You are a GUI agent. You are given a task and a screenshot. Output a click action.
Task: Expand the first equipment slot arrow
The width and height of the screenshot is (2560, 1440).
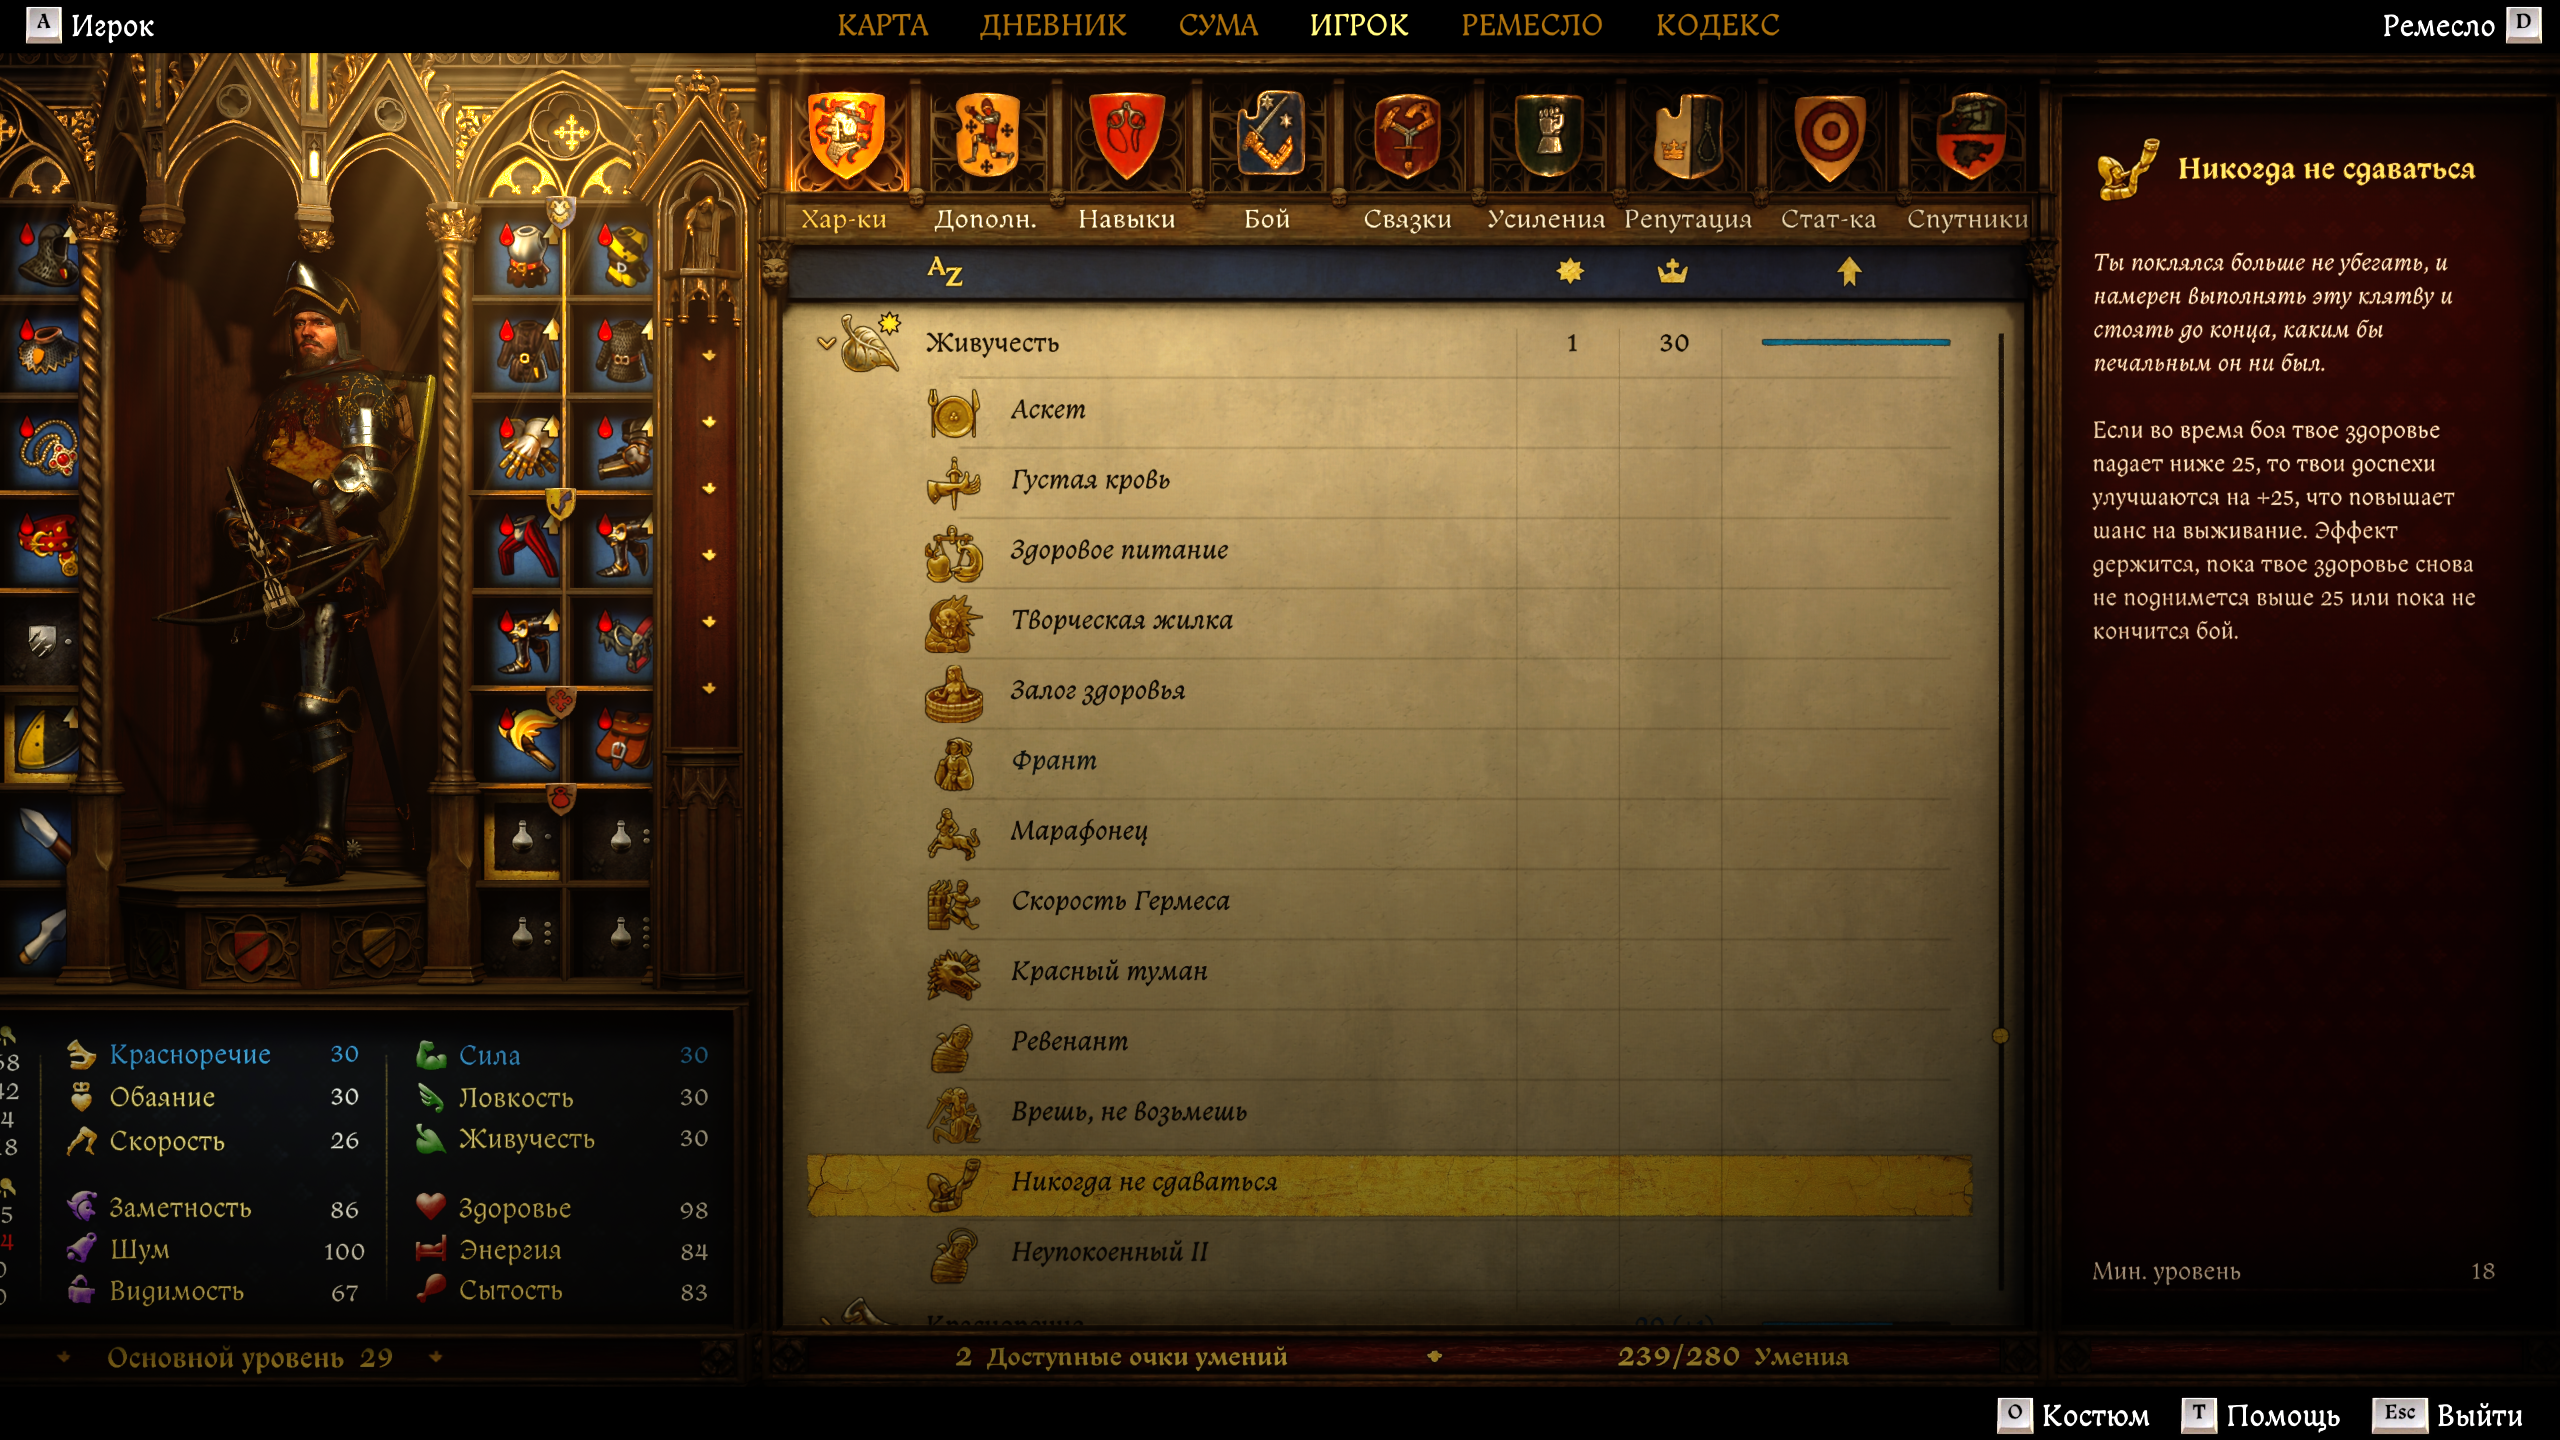(x=709, y=356)
